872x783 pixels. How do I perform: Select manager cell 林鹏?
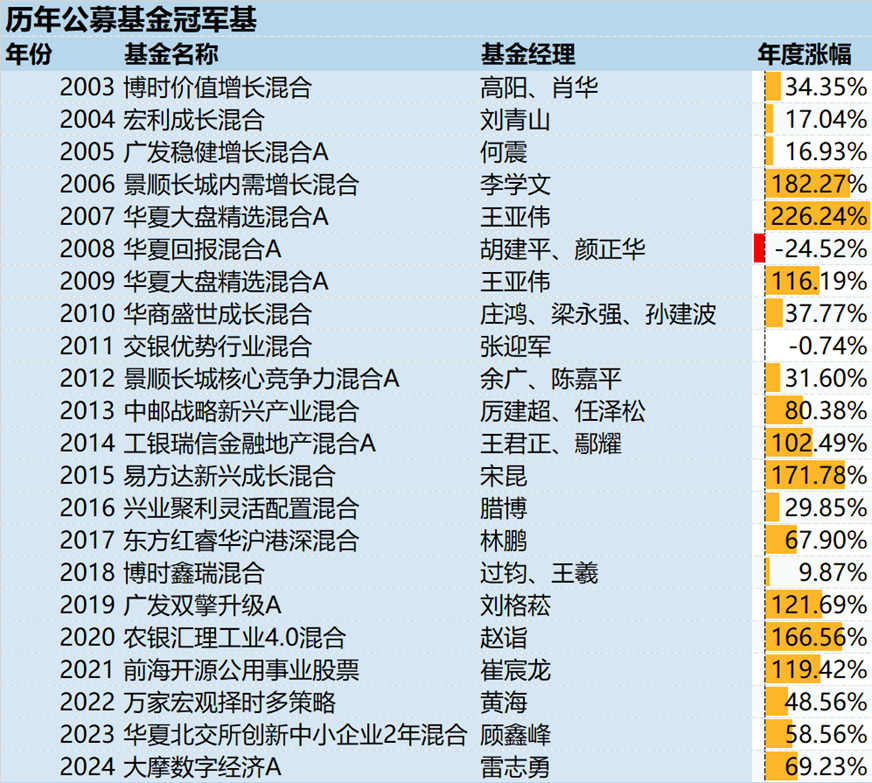504,540
